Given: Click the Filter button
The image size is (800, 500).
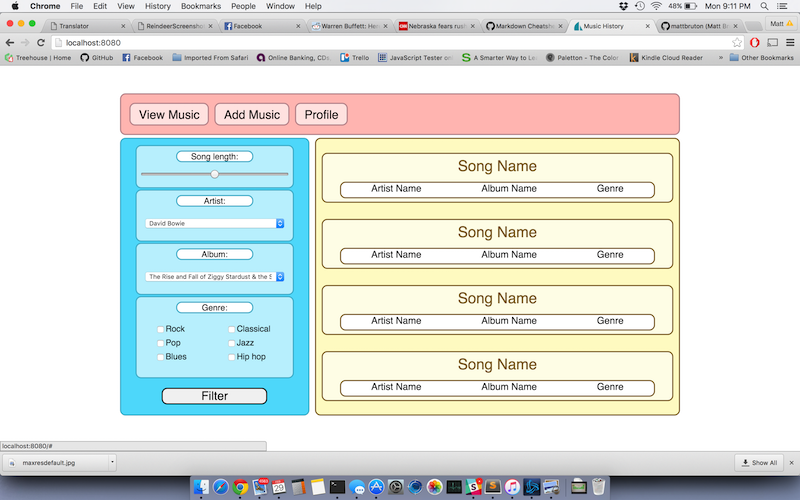Looking at the screenshot, I should (214, 396).
